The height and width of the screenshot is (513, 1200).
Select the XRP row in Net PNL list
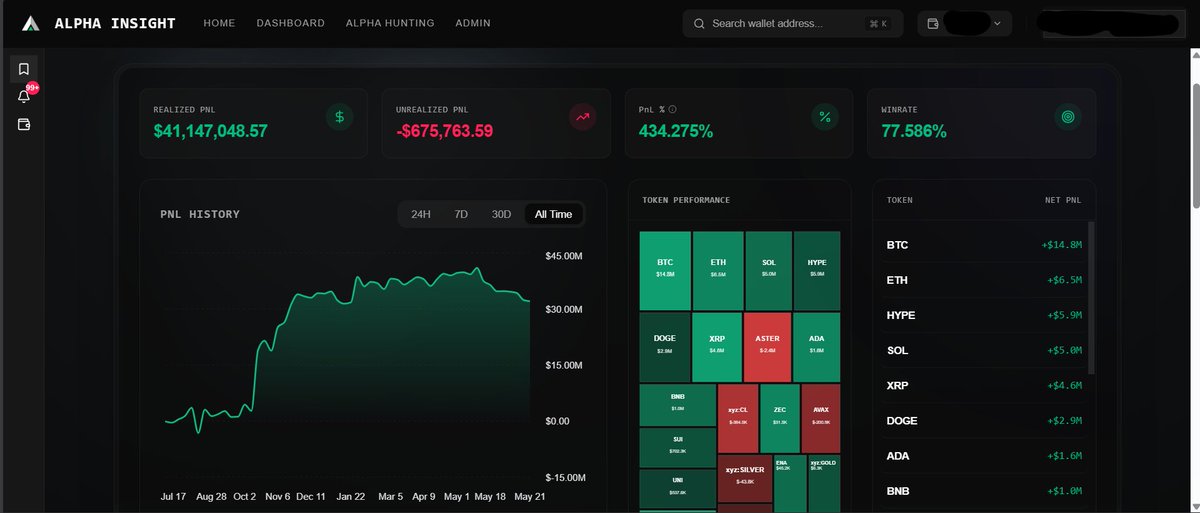tap(984, 385)
